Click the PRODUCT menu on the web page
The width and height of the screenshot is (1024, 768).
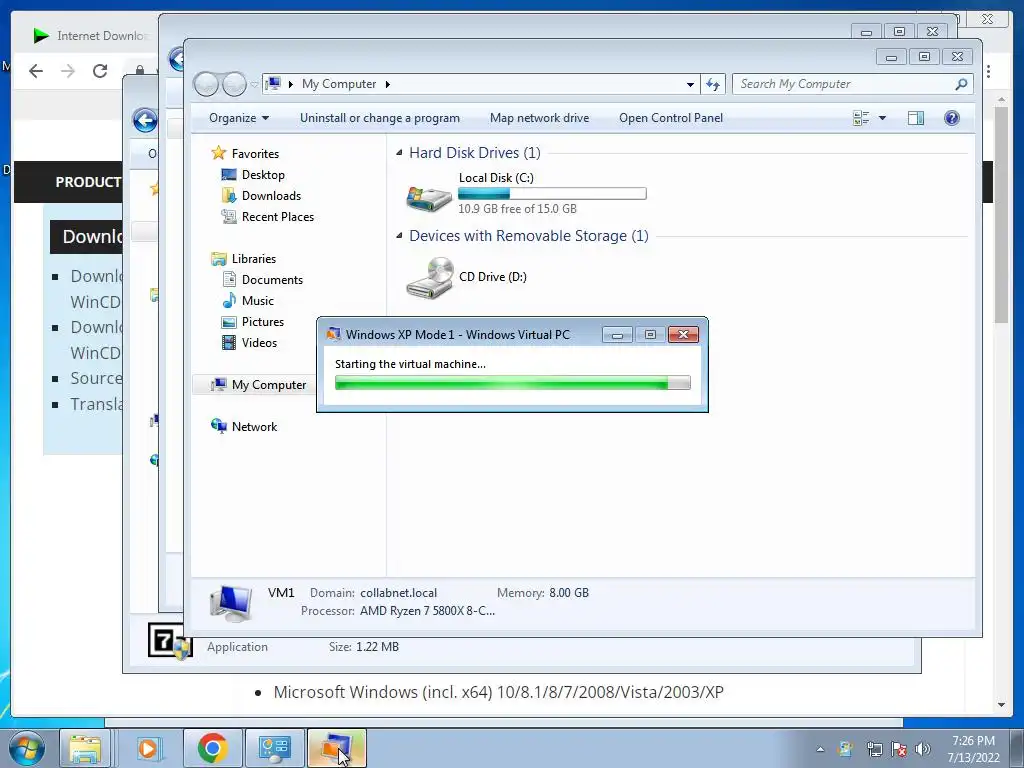pos(88,182)
